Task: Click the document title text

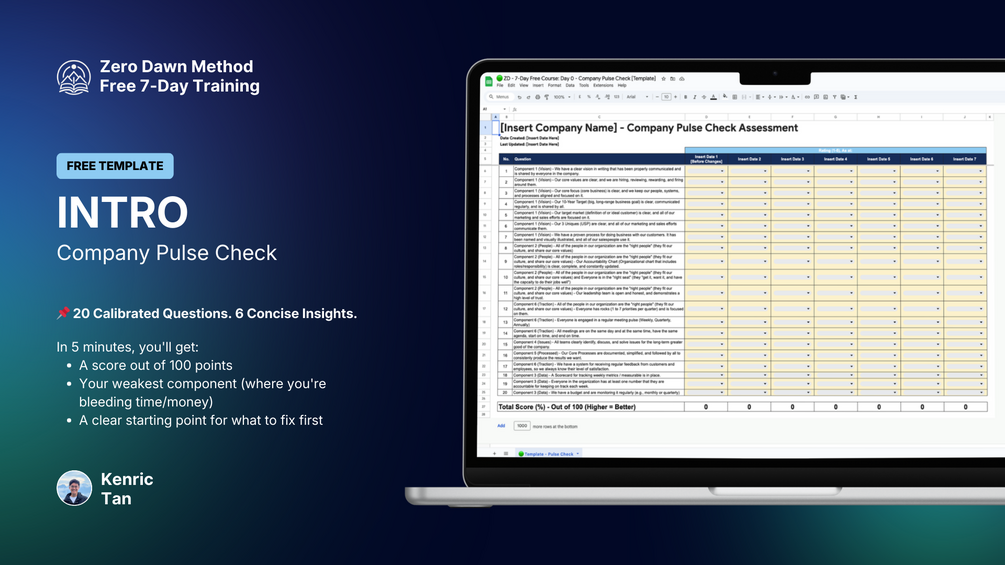Action: [x=578, y=78]
